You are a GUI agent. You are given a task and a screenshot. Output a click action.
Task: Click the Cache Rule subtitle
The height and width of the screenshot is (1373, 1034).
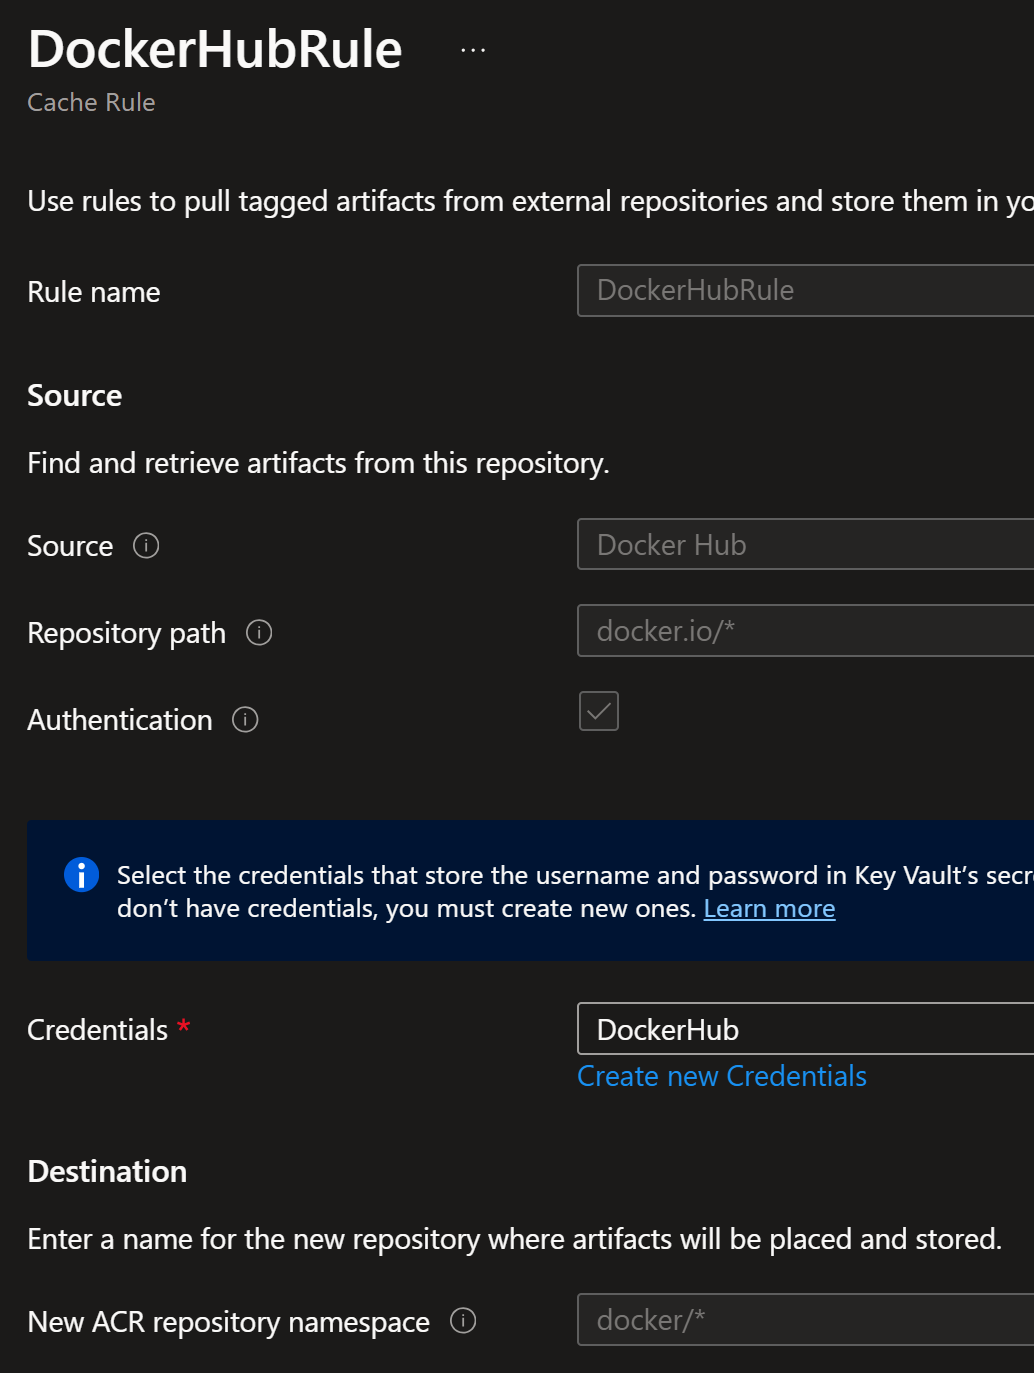pos(91,103)
